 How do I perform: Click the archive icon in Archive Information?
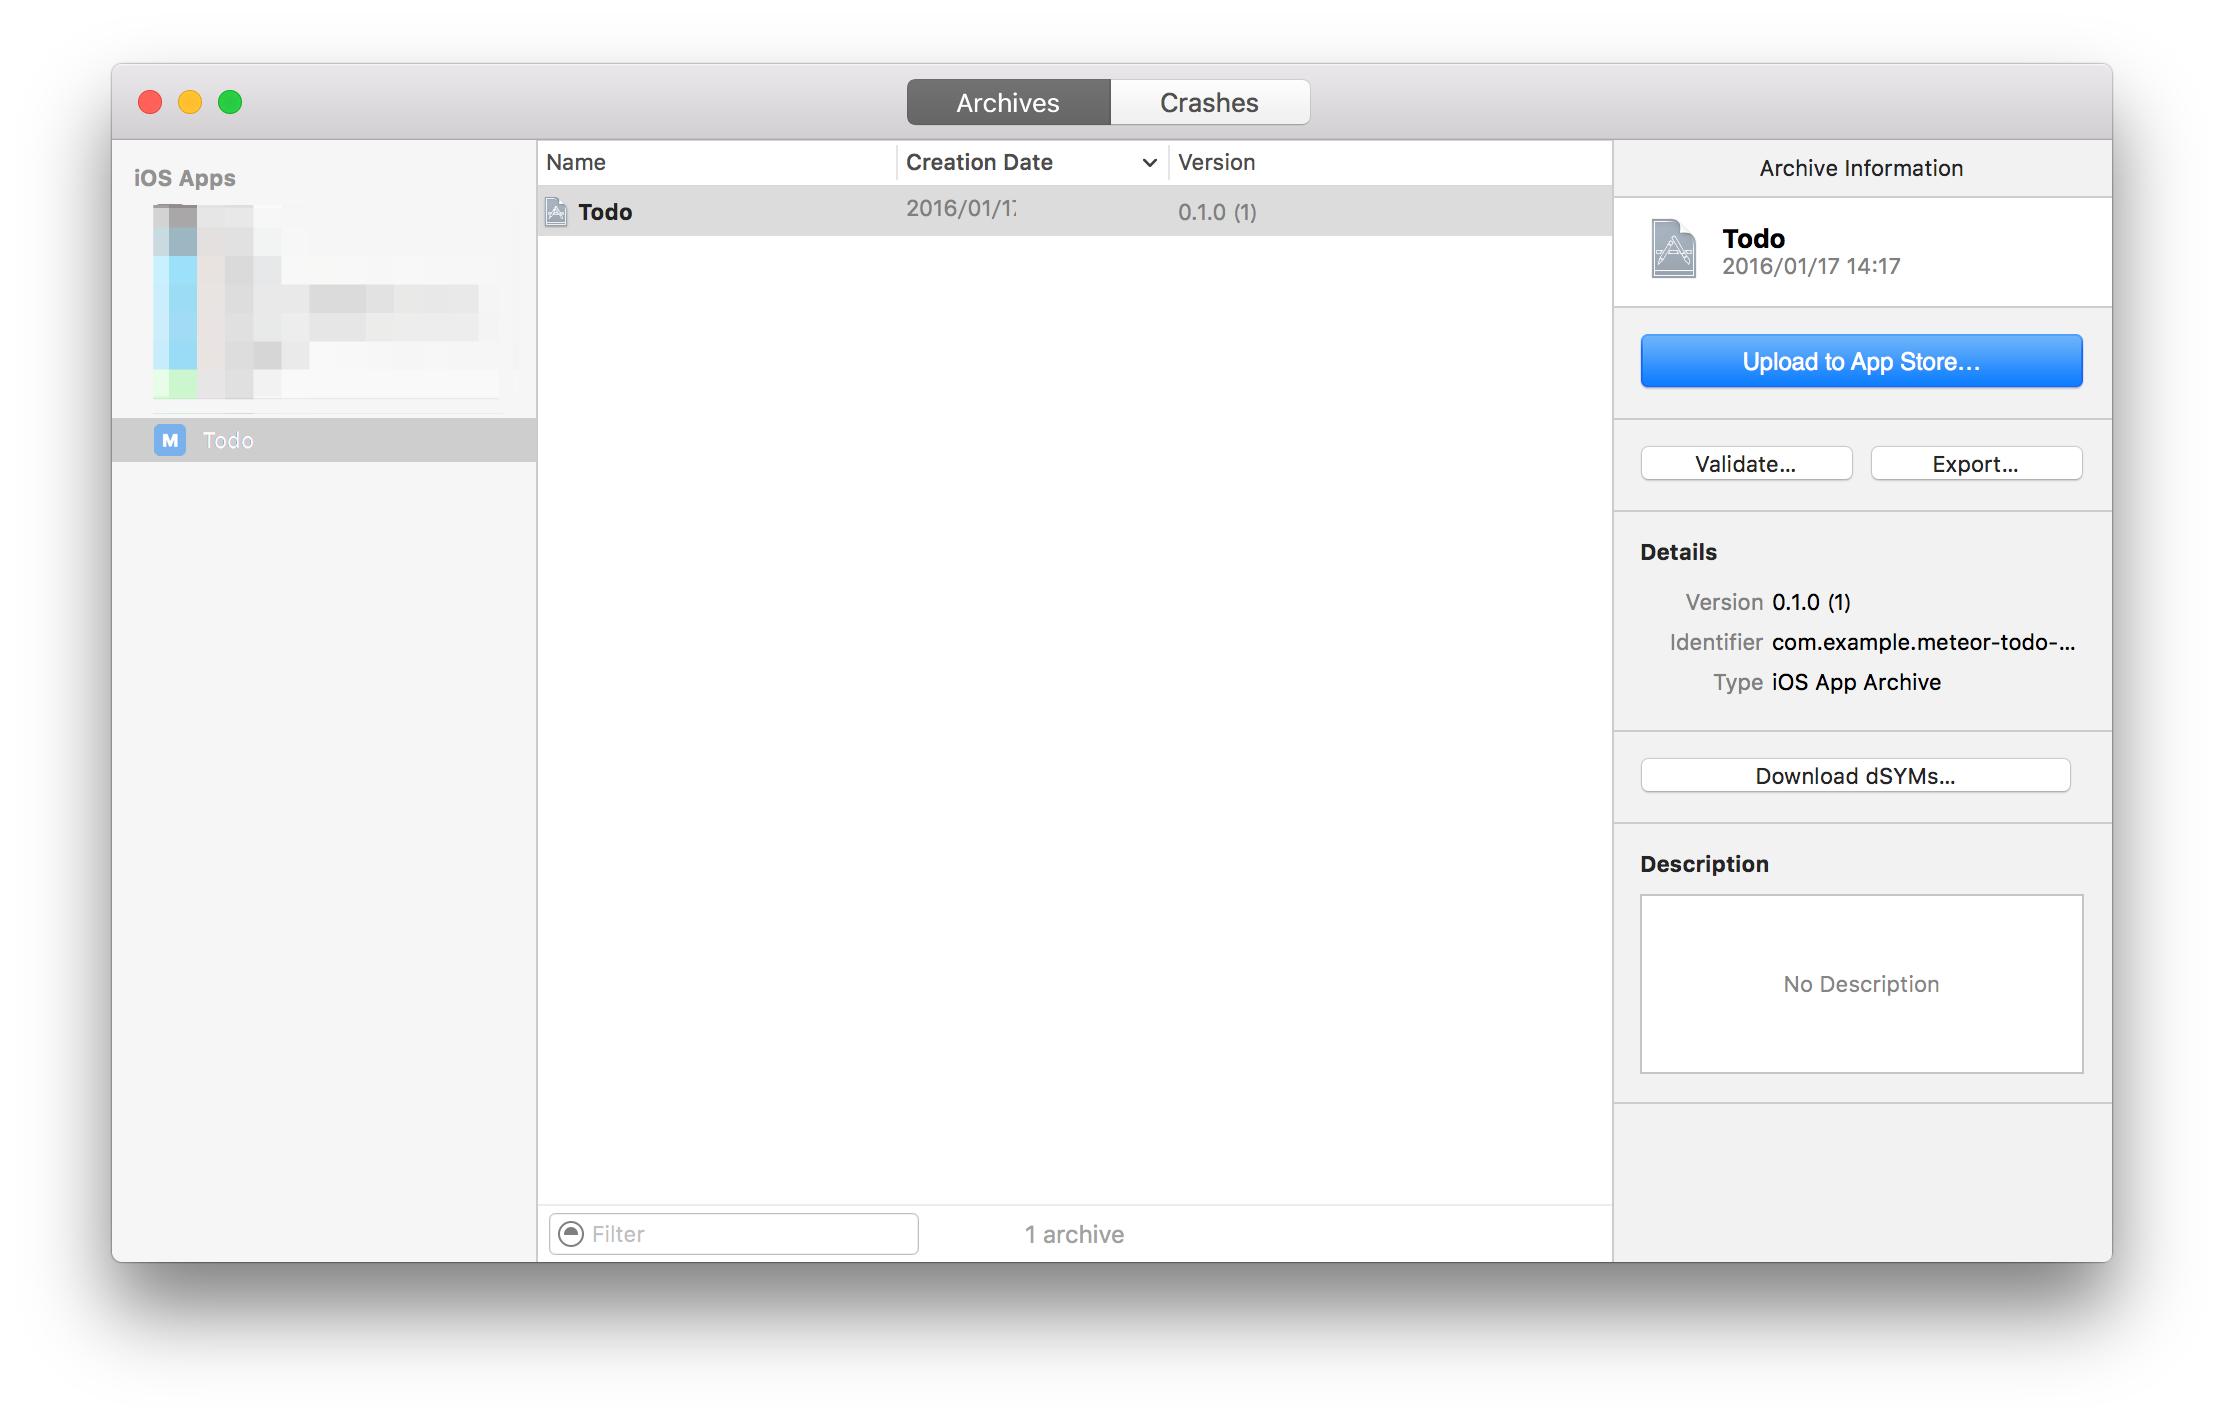(x=1673, y=249)
